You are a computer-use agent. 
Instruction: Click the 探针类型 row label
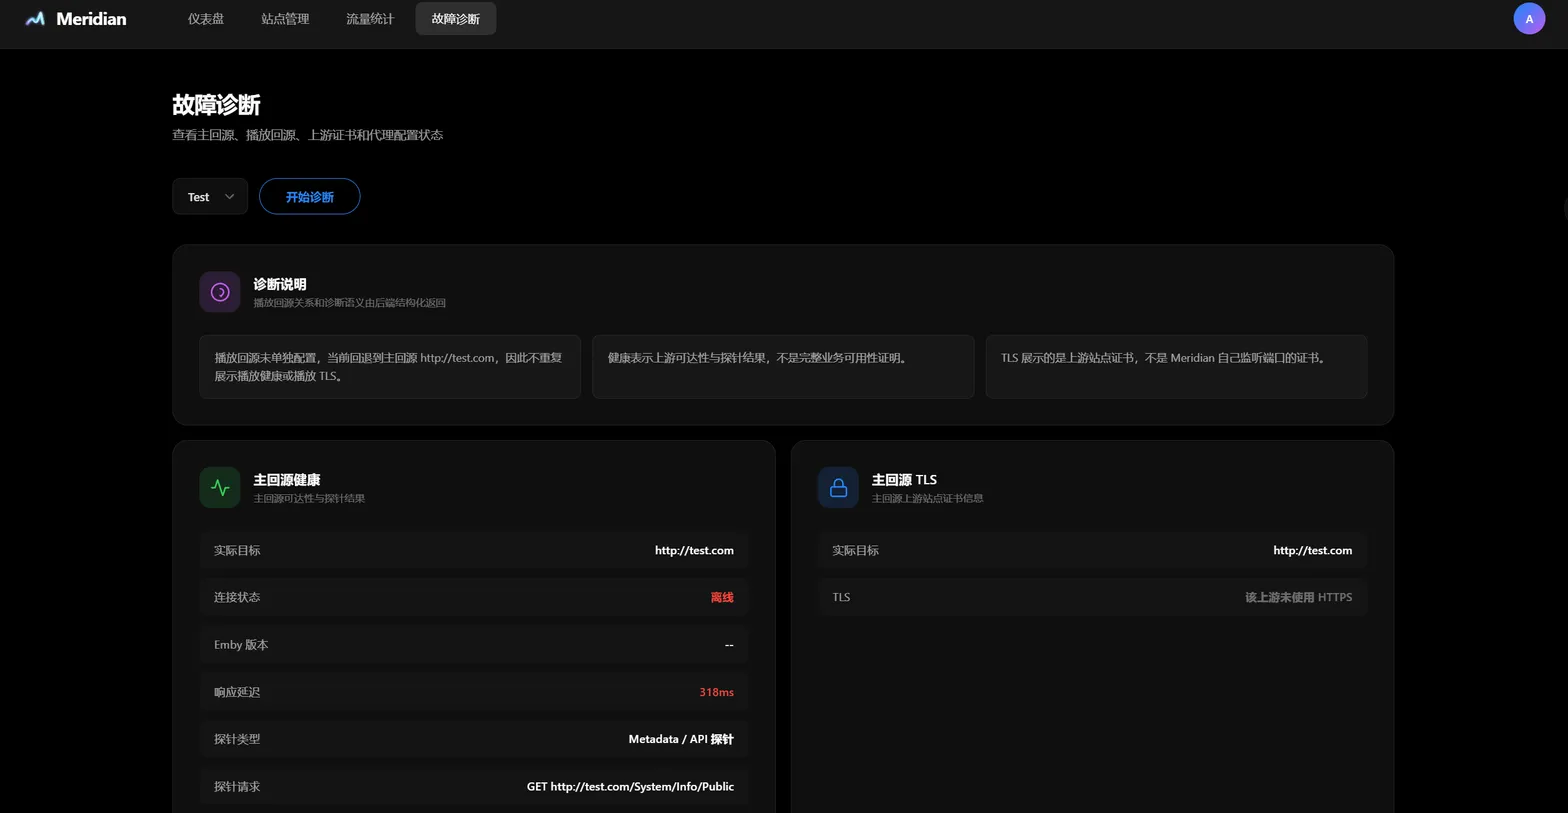pos(237,740)
